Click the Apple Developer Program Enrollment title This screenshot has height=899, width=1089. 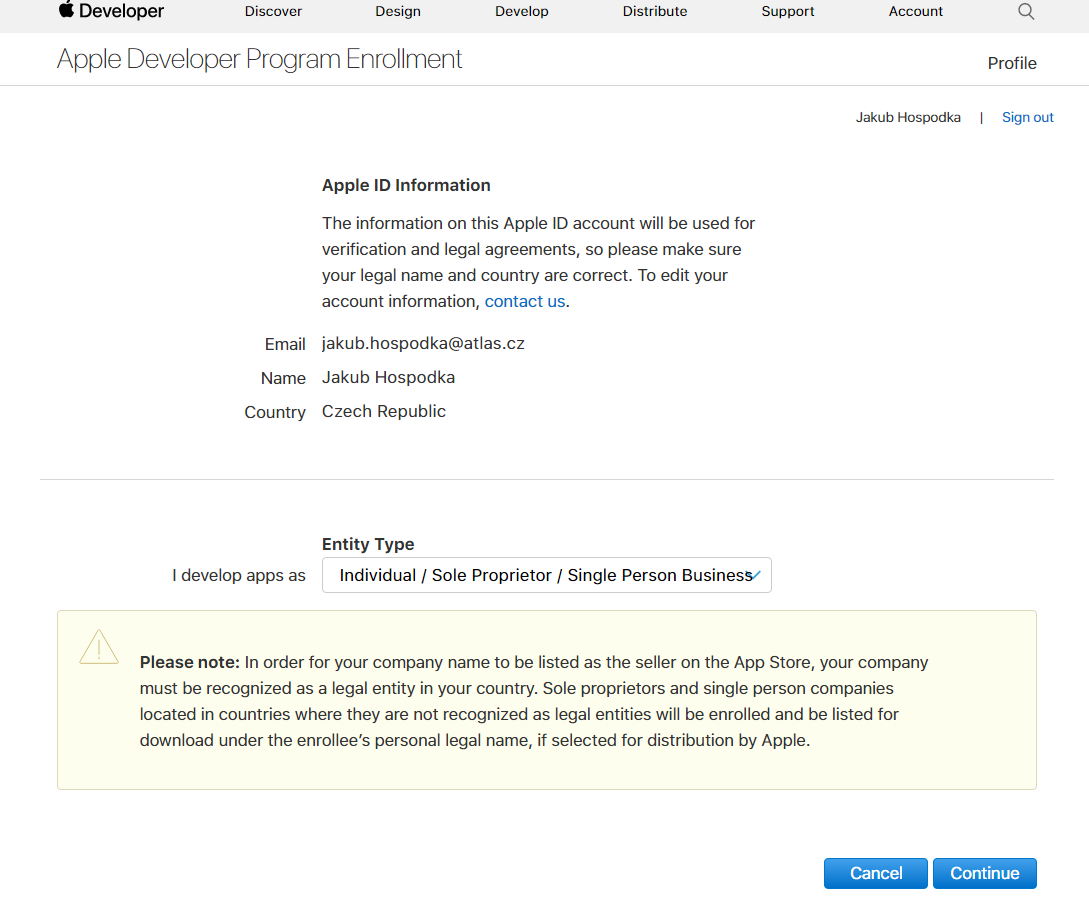[260, 59]
